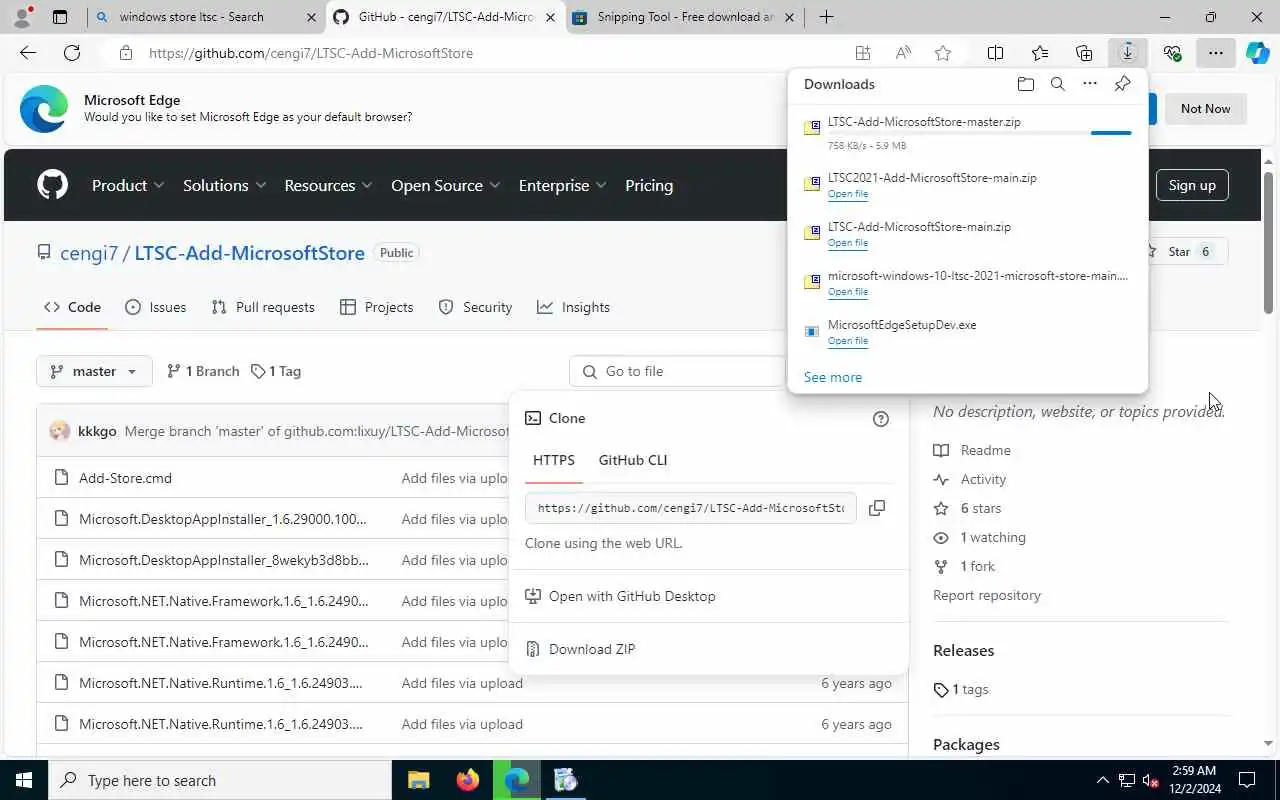Image resolution: width=1280 pixels, height=800 pixels.
Task: Click the Sign up button
Action: pos(1192,185)
